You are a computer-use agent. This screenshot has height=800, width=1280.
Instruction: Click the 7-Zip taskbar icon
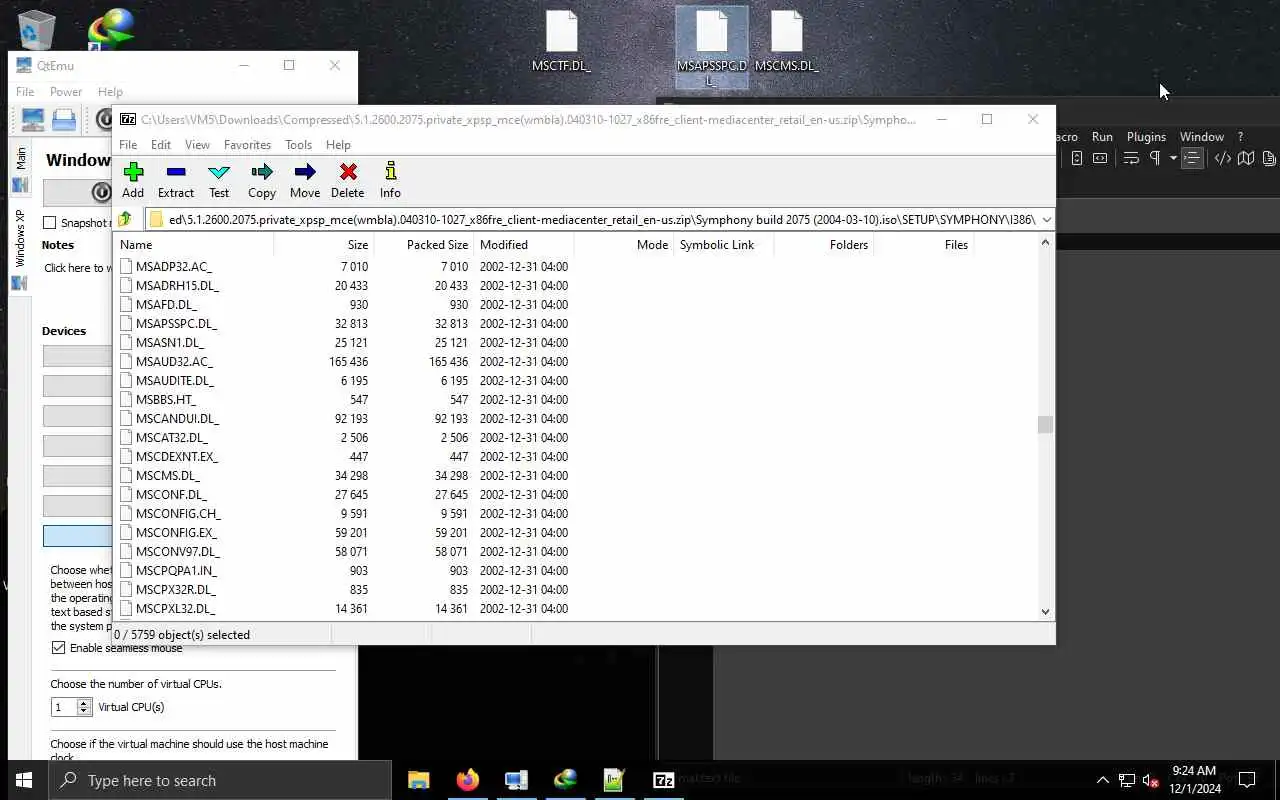pyautogui.click(x=663, y=780)
